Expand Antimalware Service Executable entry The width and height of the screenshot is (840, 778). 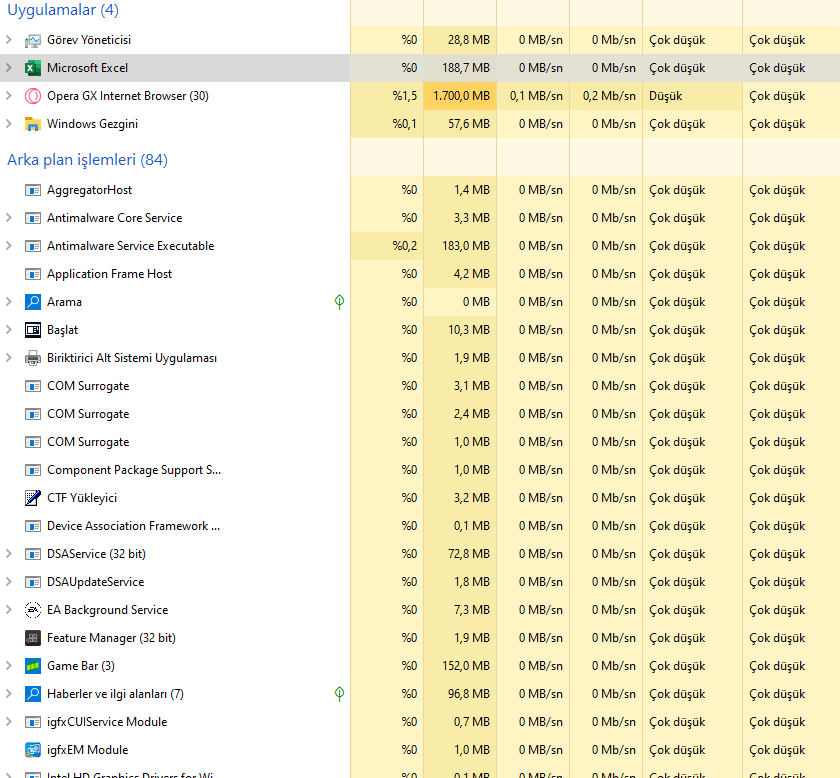[x=9, y=245]
